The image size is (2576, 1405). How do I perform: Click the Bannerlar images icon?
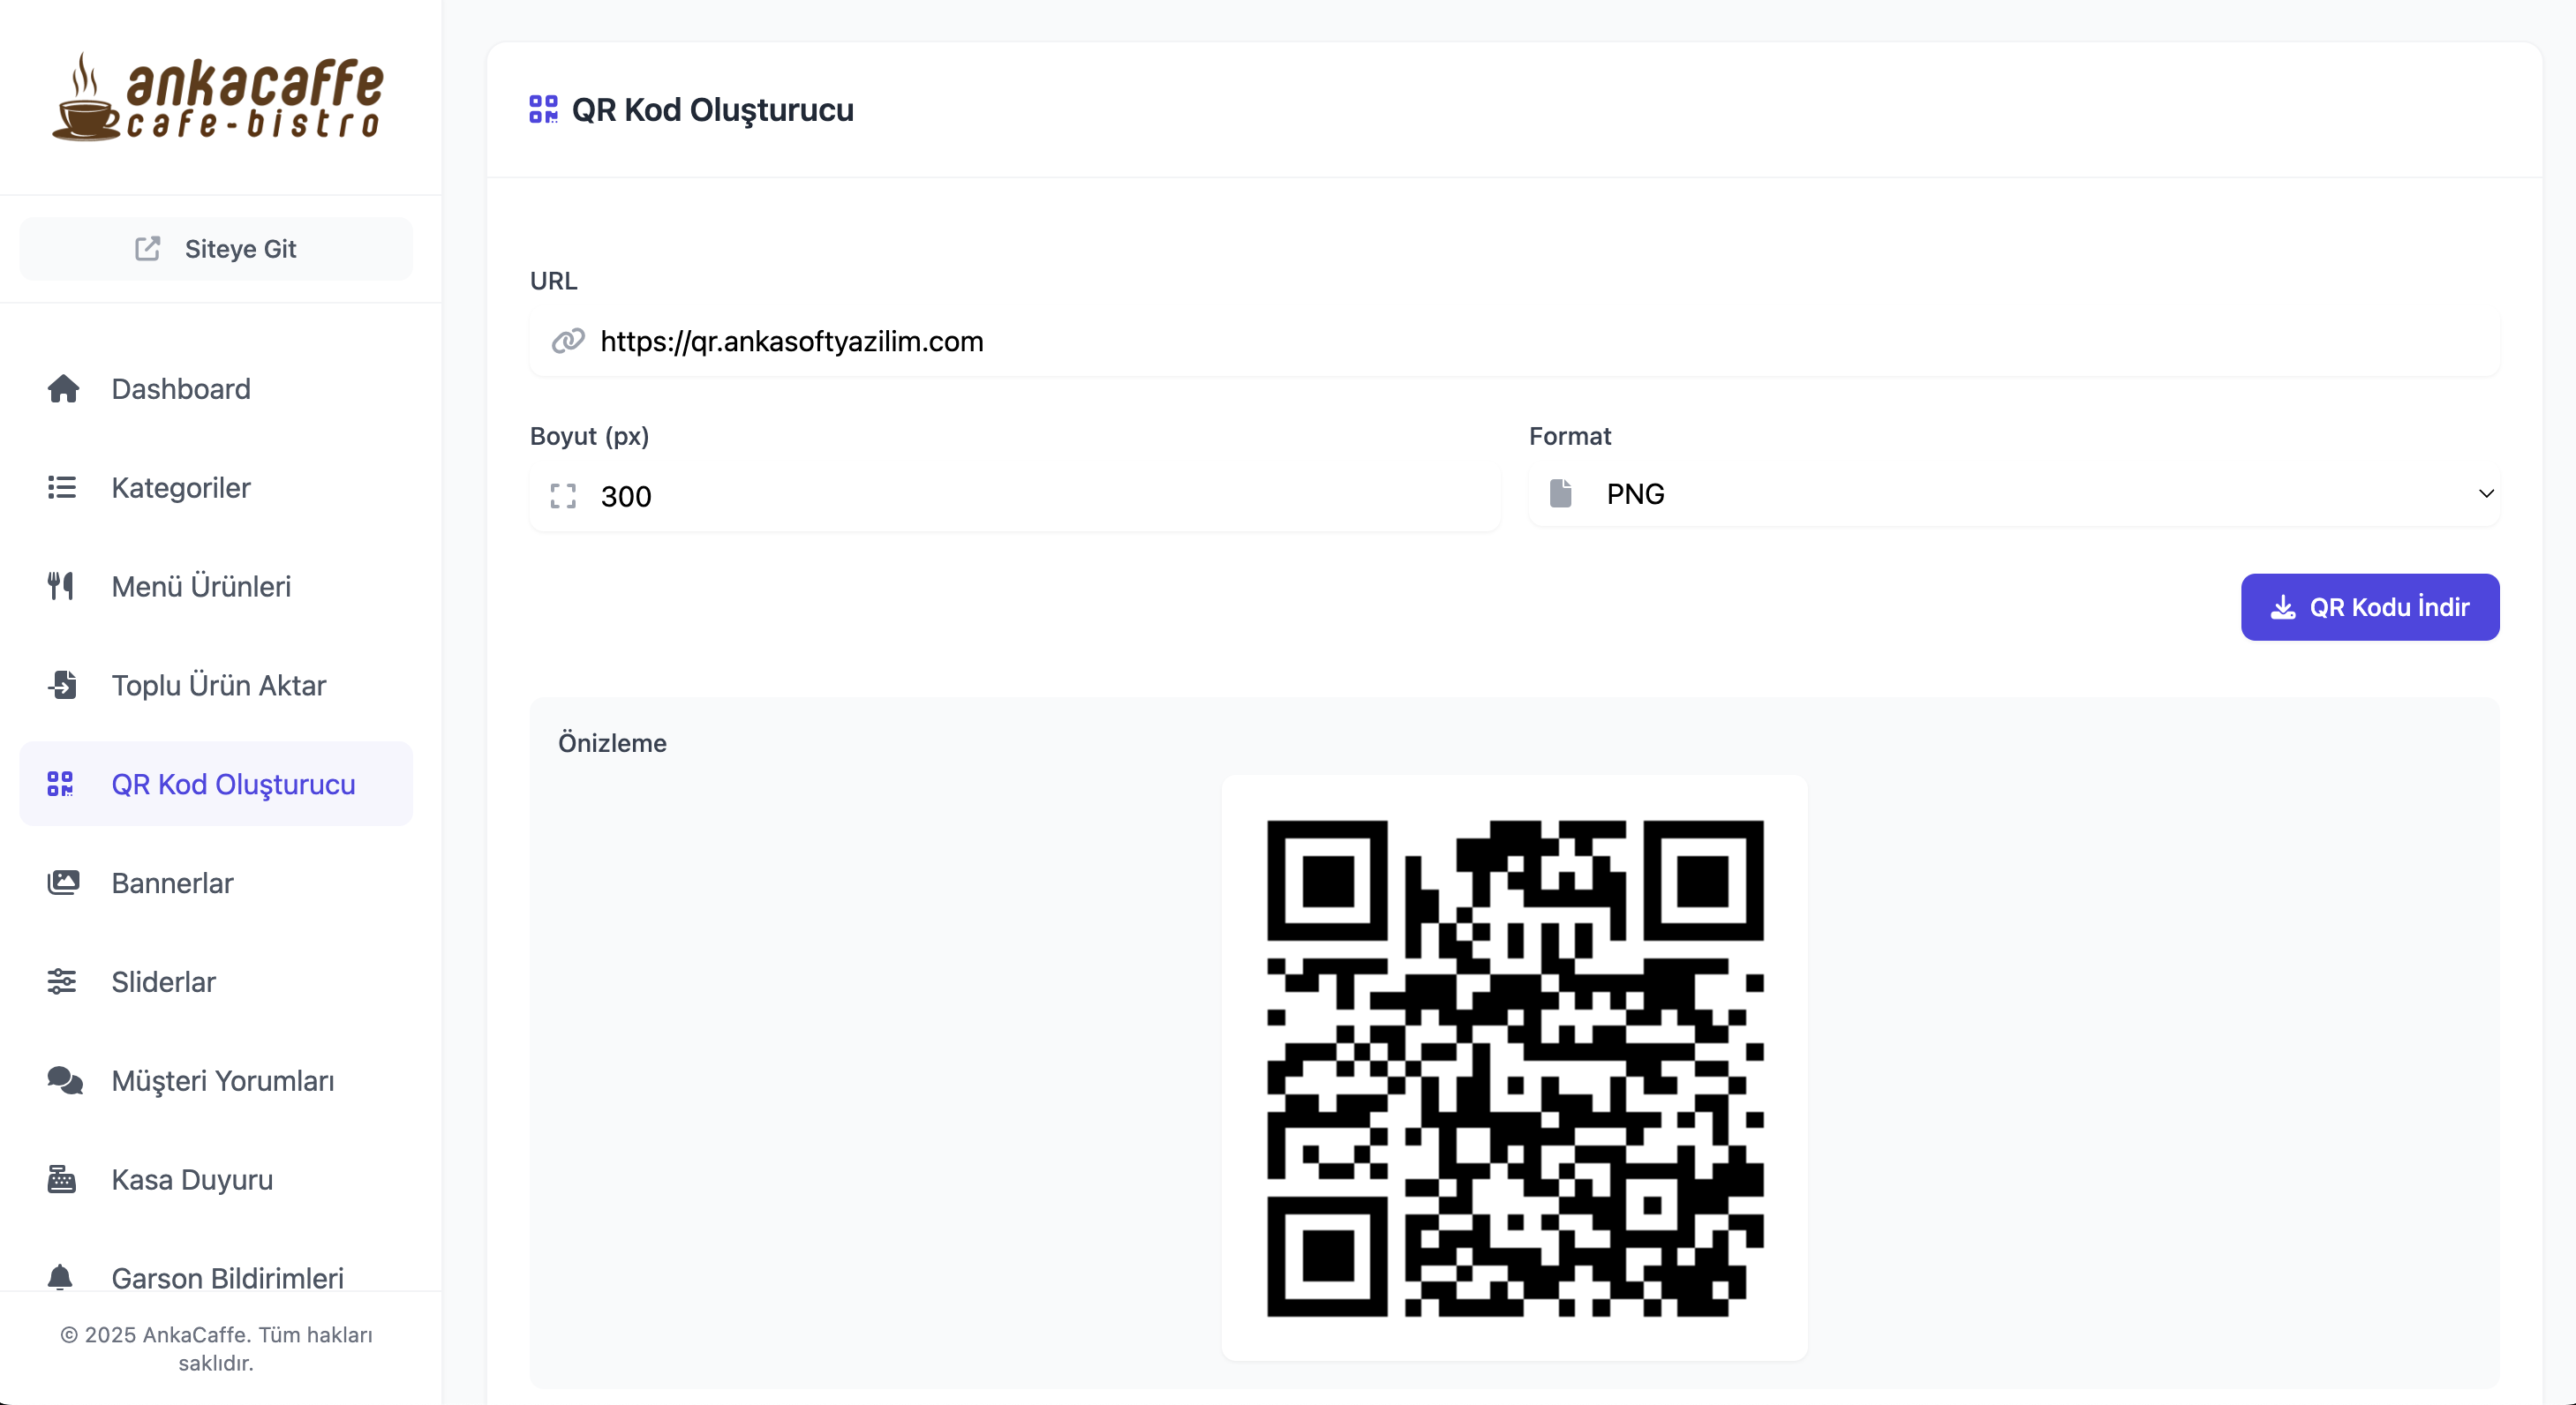[x=63, y=882]
